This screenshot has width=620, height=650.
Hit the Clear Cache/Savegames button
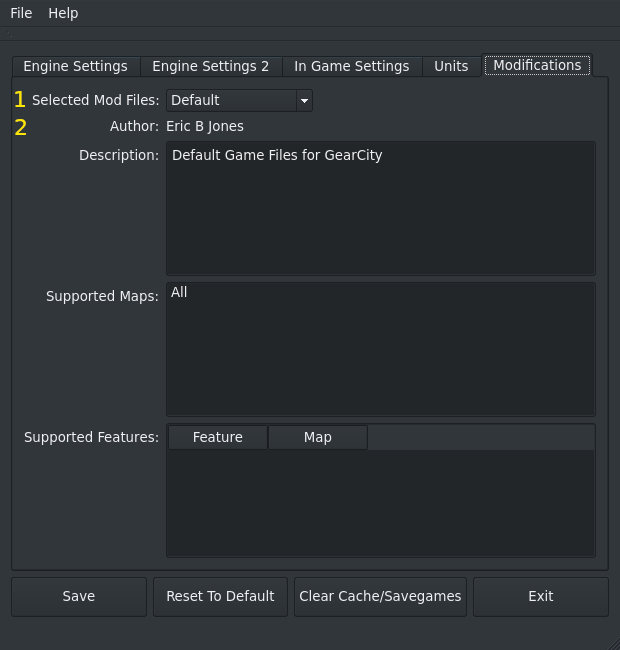pyautogui.click(x=380, y=596)
